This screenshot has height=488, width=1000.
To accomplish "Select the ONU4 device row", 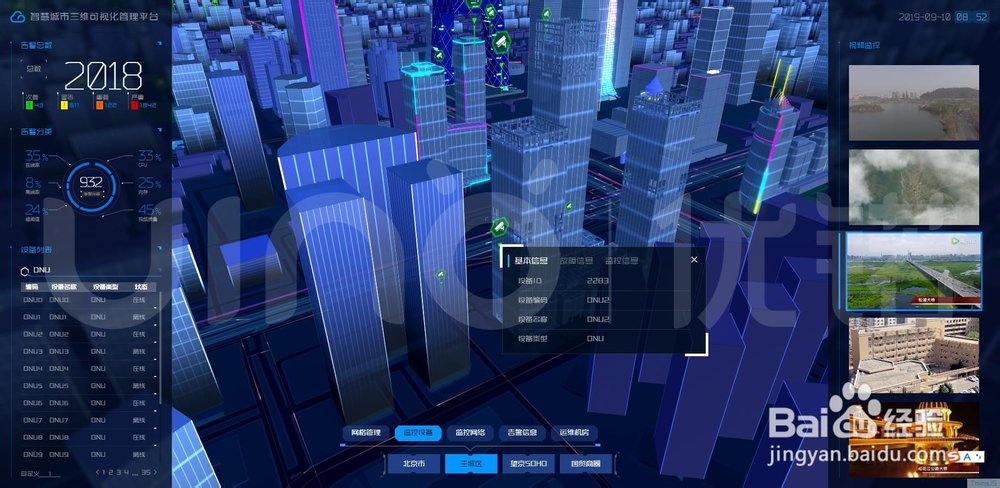I will [x=88, y=369].
